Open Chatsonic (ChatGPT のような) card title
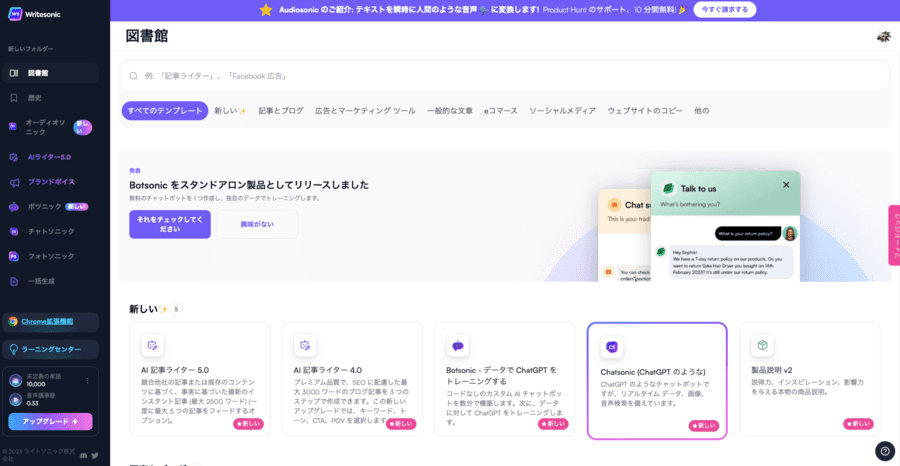This screenshot has height=466, width=900. pyautogui.click(x=653, y=372)
